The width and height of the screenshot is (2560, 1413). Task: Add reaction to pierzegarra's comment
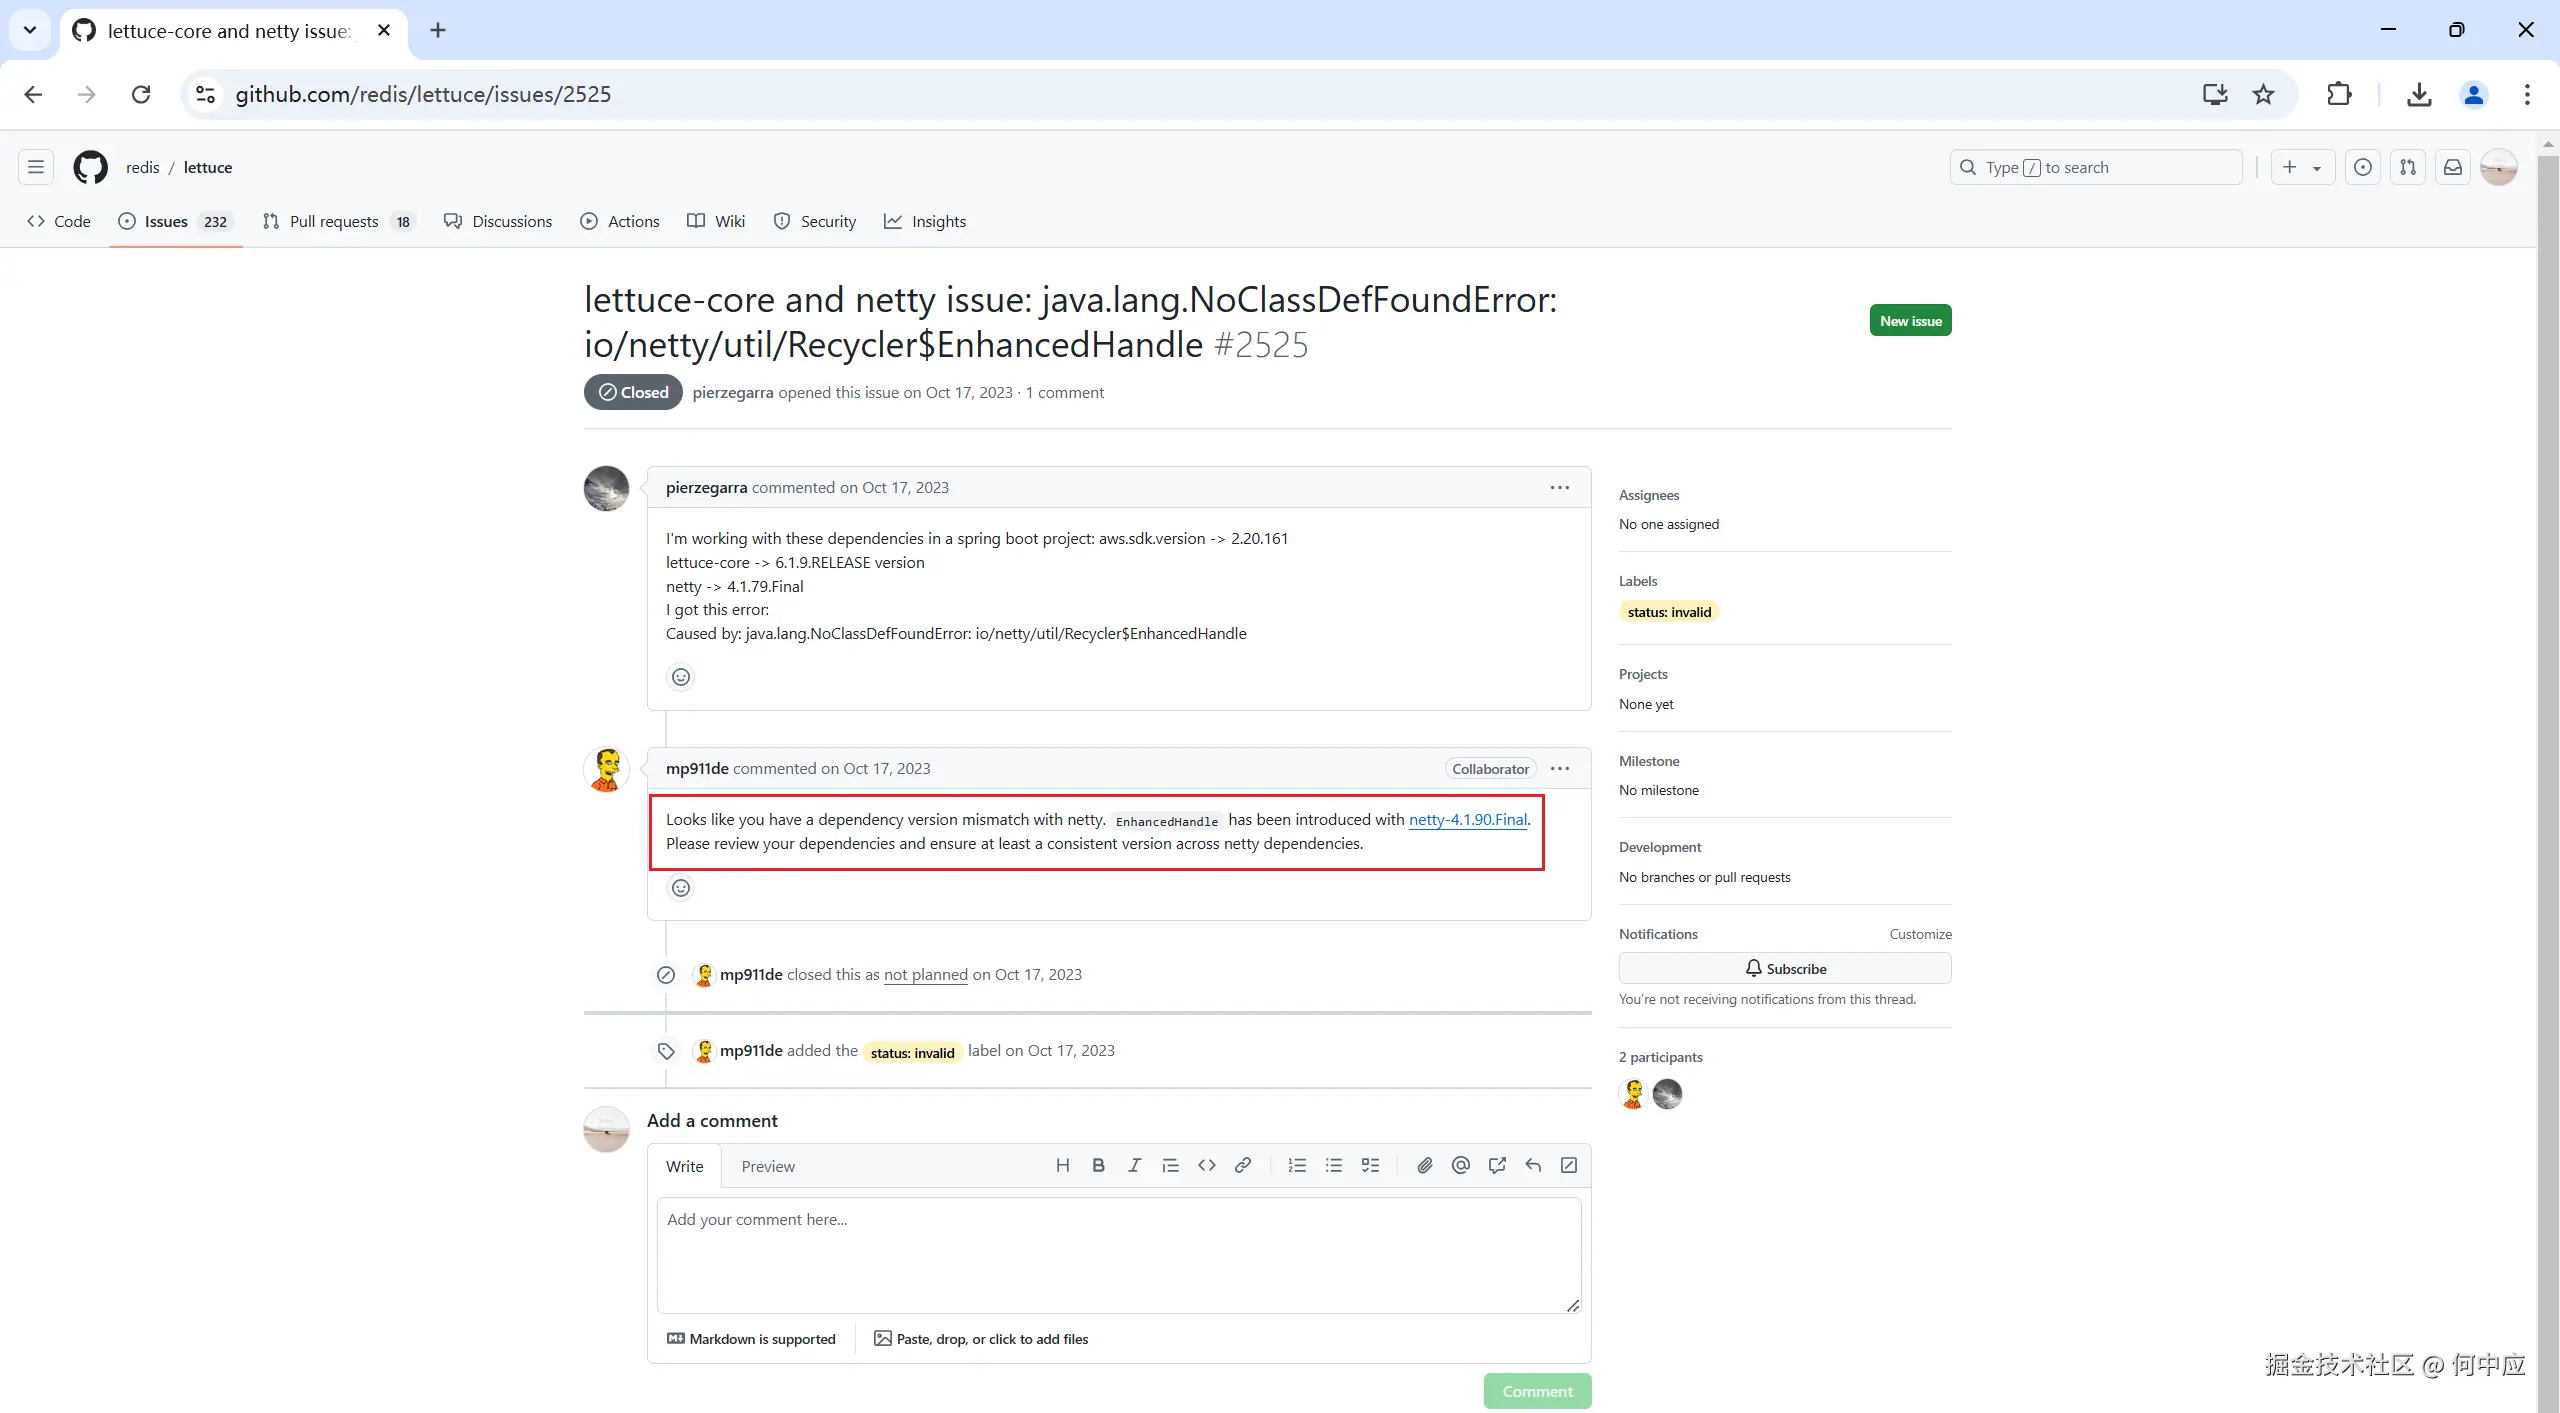click(681, 677)
